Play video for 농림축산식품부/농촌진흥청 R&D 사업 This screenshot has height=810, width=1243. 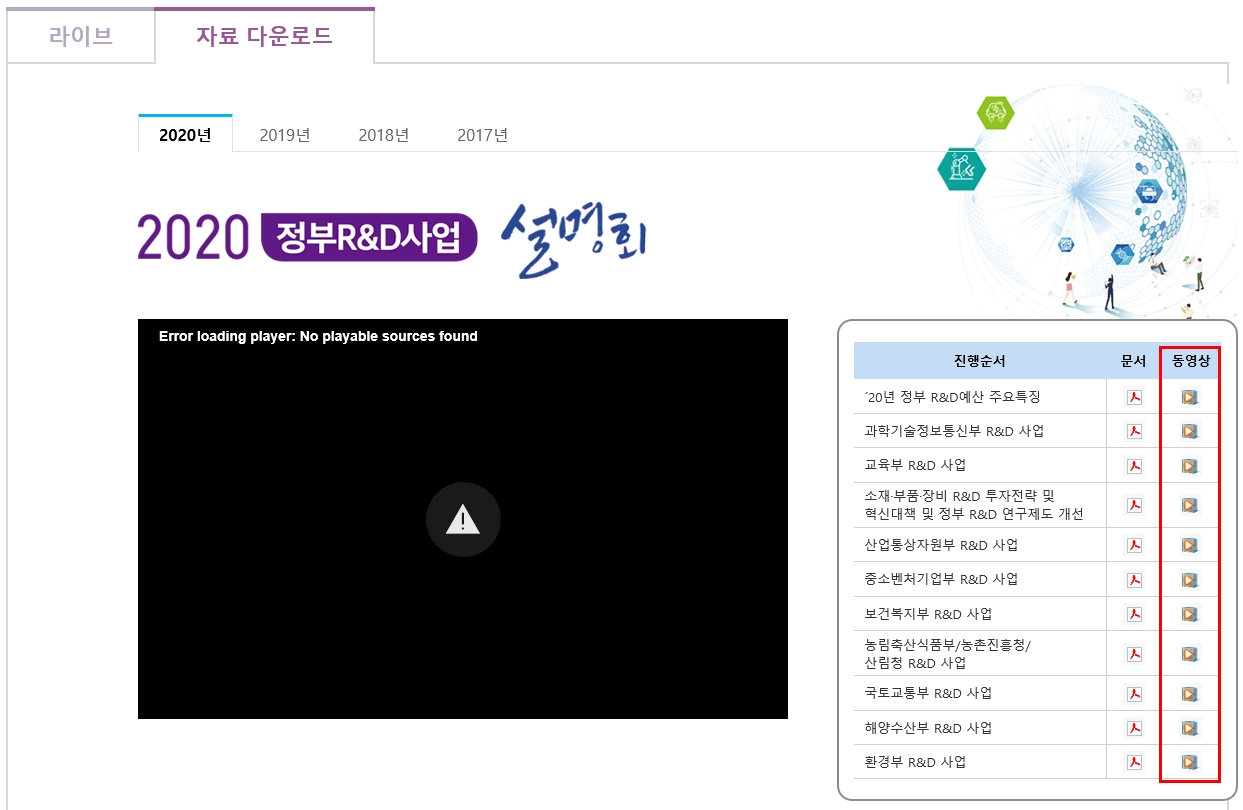tap(1189, 654)
